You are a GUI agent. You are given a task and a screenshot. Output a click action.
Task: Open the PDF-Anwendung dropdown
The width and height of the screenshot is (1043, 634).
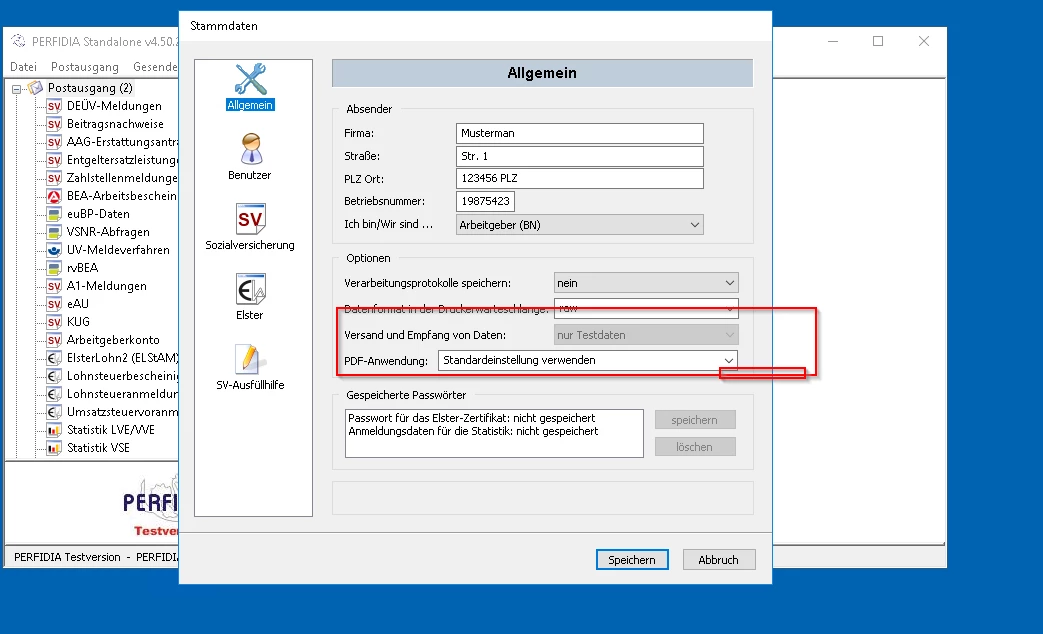[x=587, y=361]
